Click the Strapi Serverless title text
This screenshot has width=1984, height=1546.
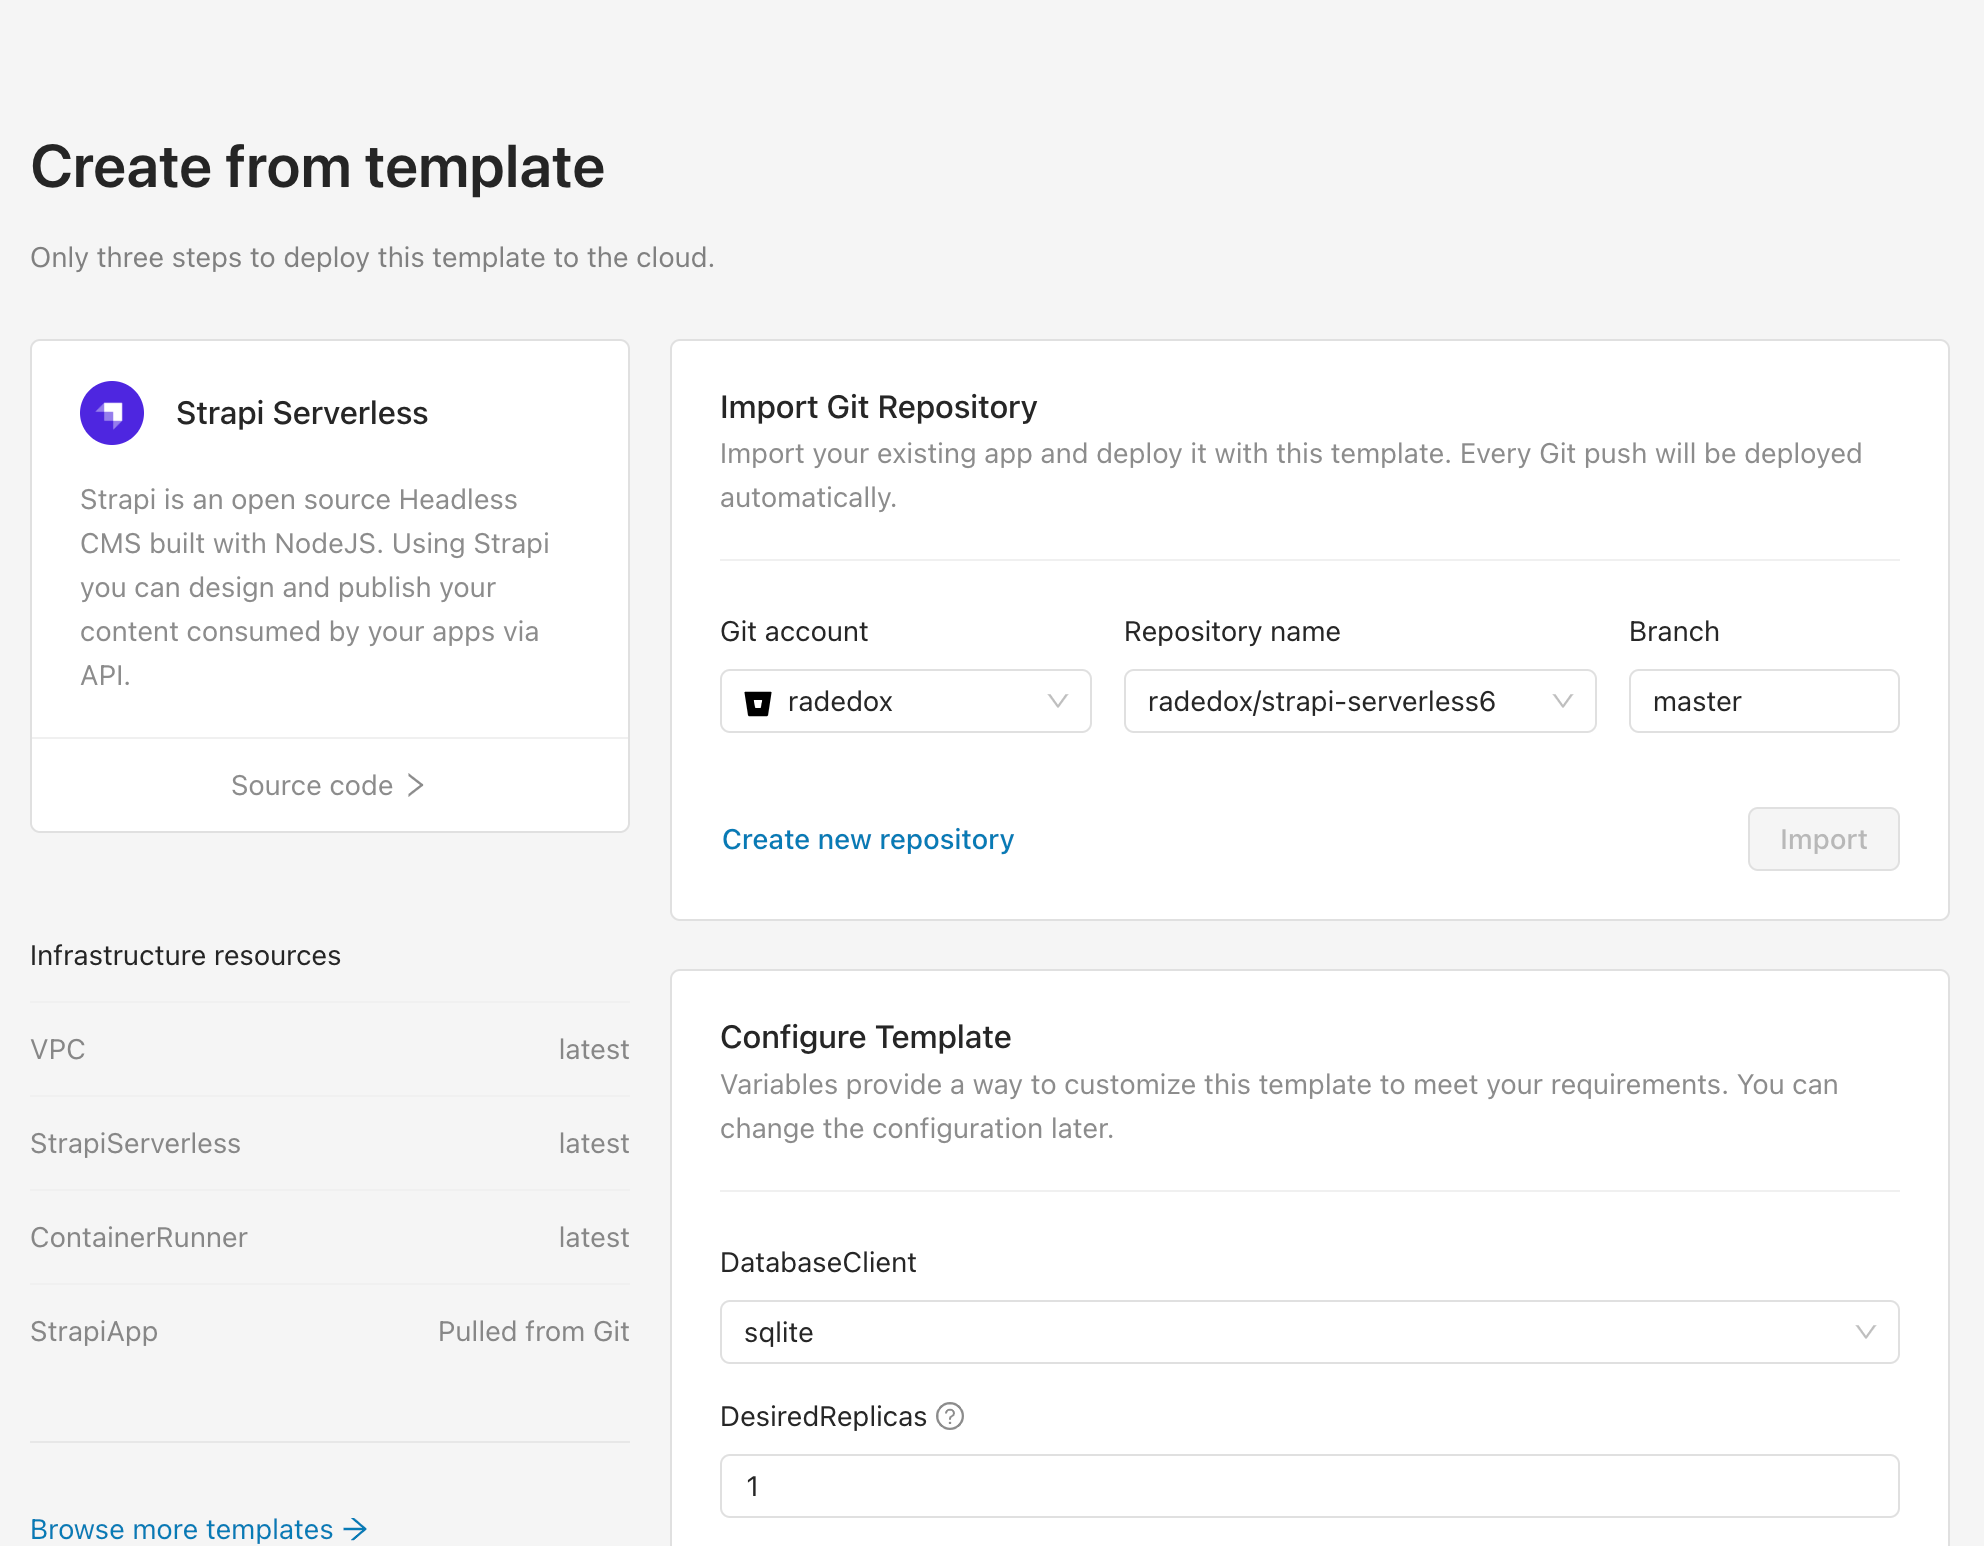tap(302, 413)
